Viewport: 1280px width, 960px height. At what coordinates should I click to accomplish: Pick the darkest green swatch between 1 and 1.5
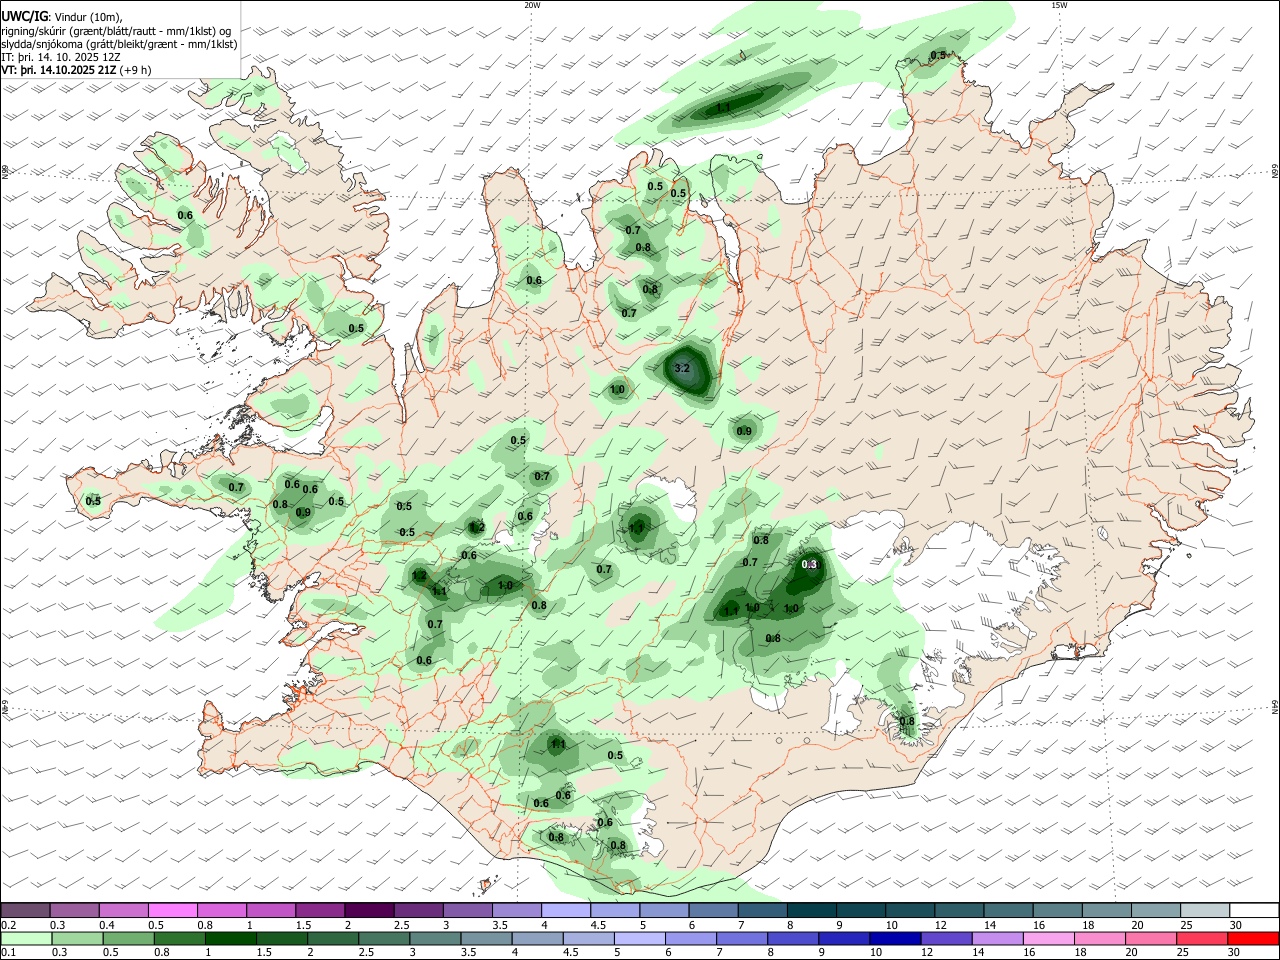tap(231, 939)
